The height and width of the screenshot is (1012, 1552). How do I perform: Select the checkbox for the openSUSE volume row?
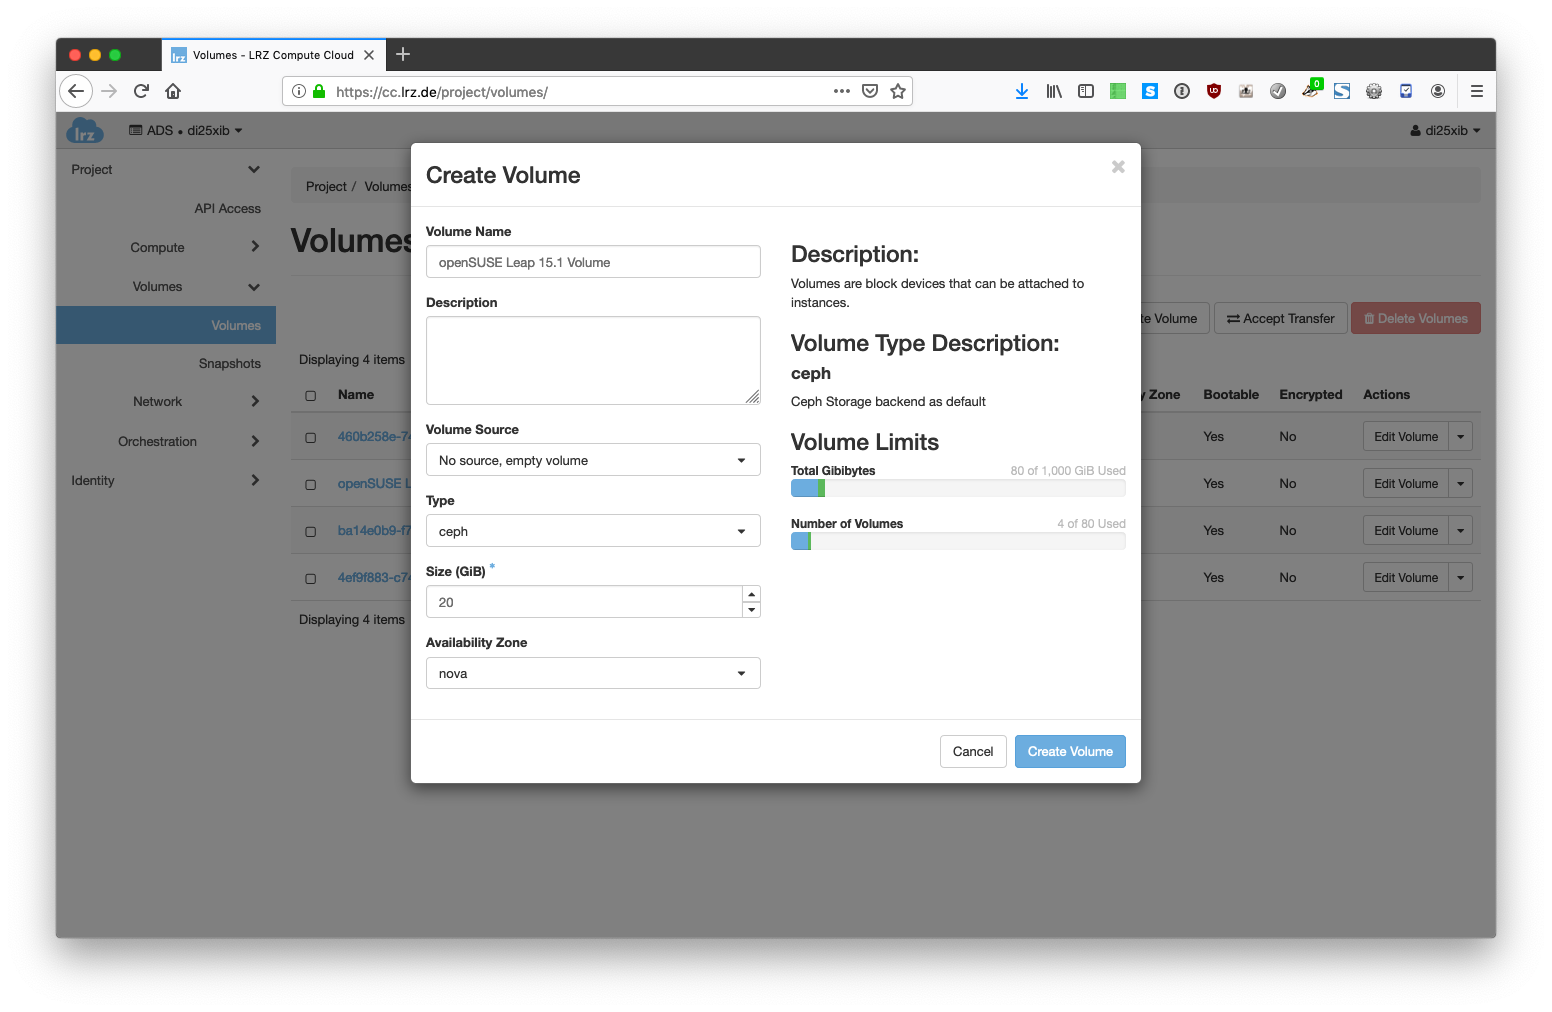(311, 485)
